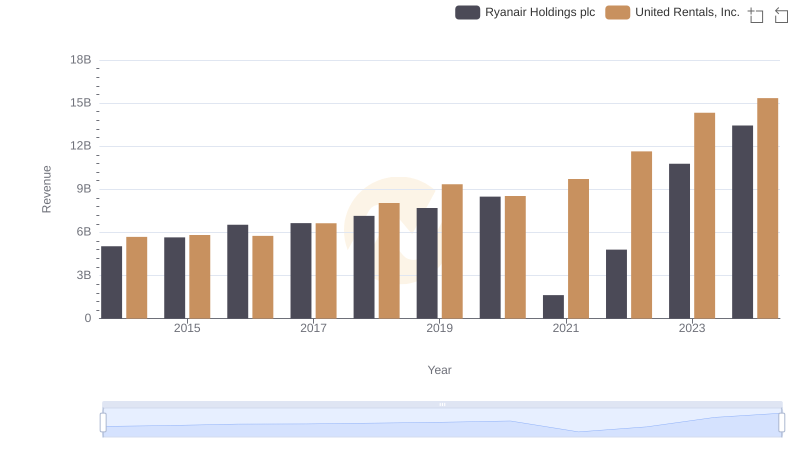Click the 2017 x-axis label
The height and width of the screenshot is (461, 800).
(x=313, y=328)
